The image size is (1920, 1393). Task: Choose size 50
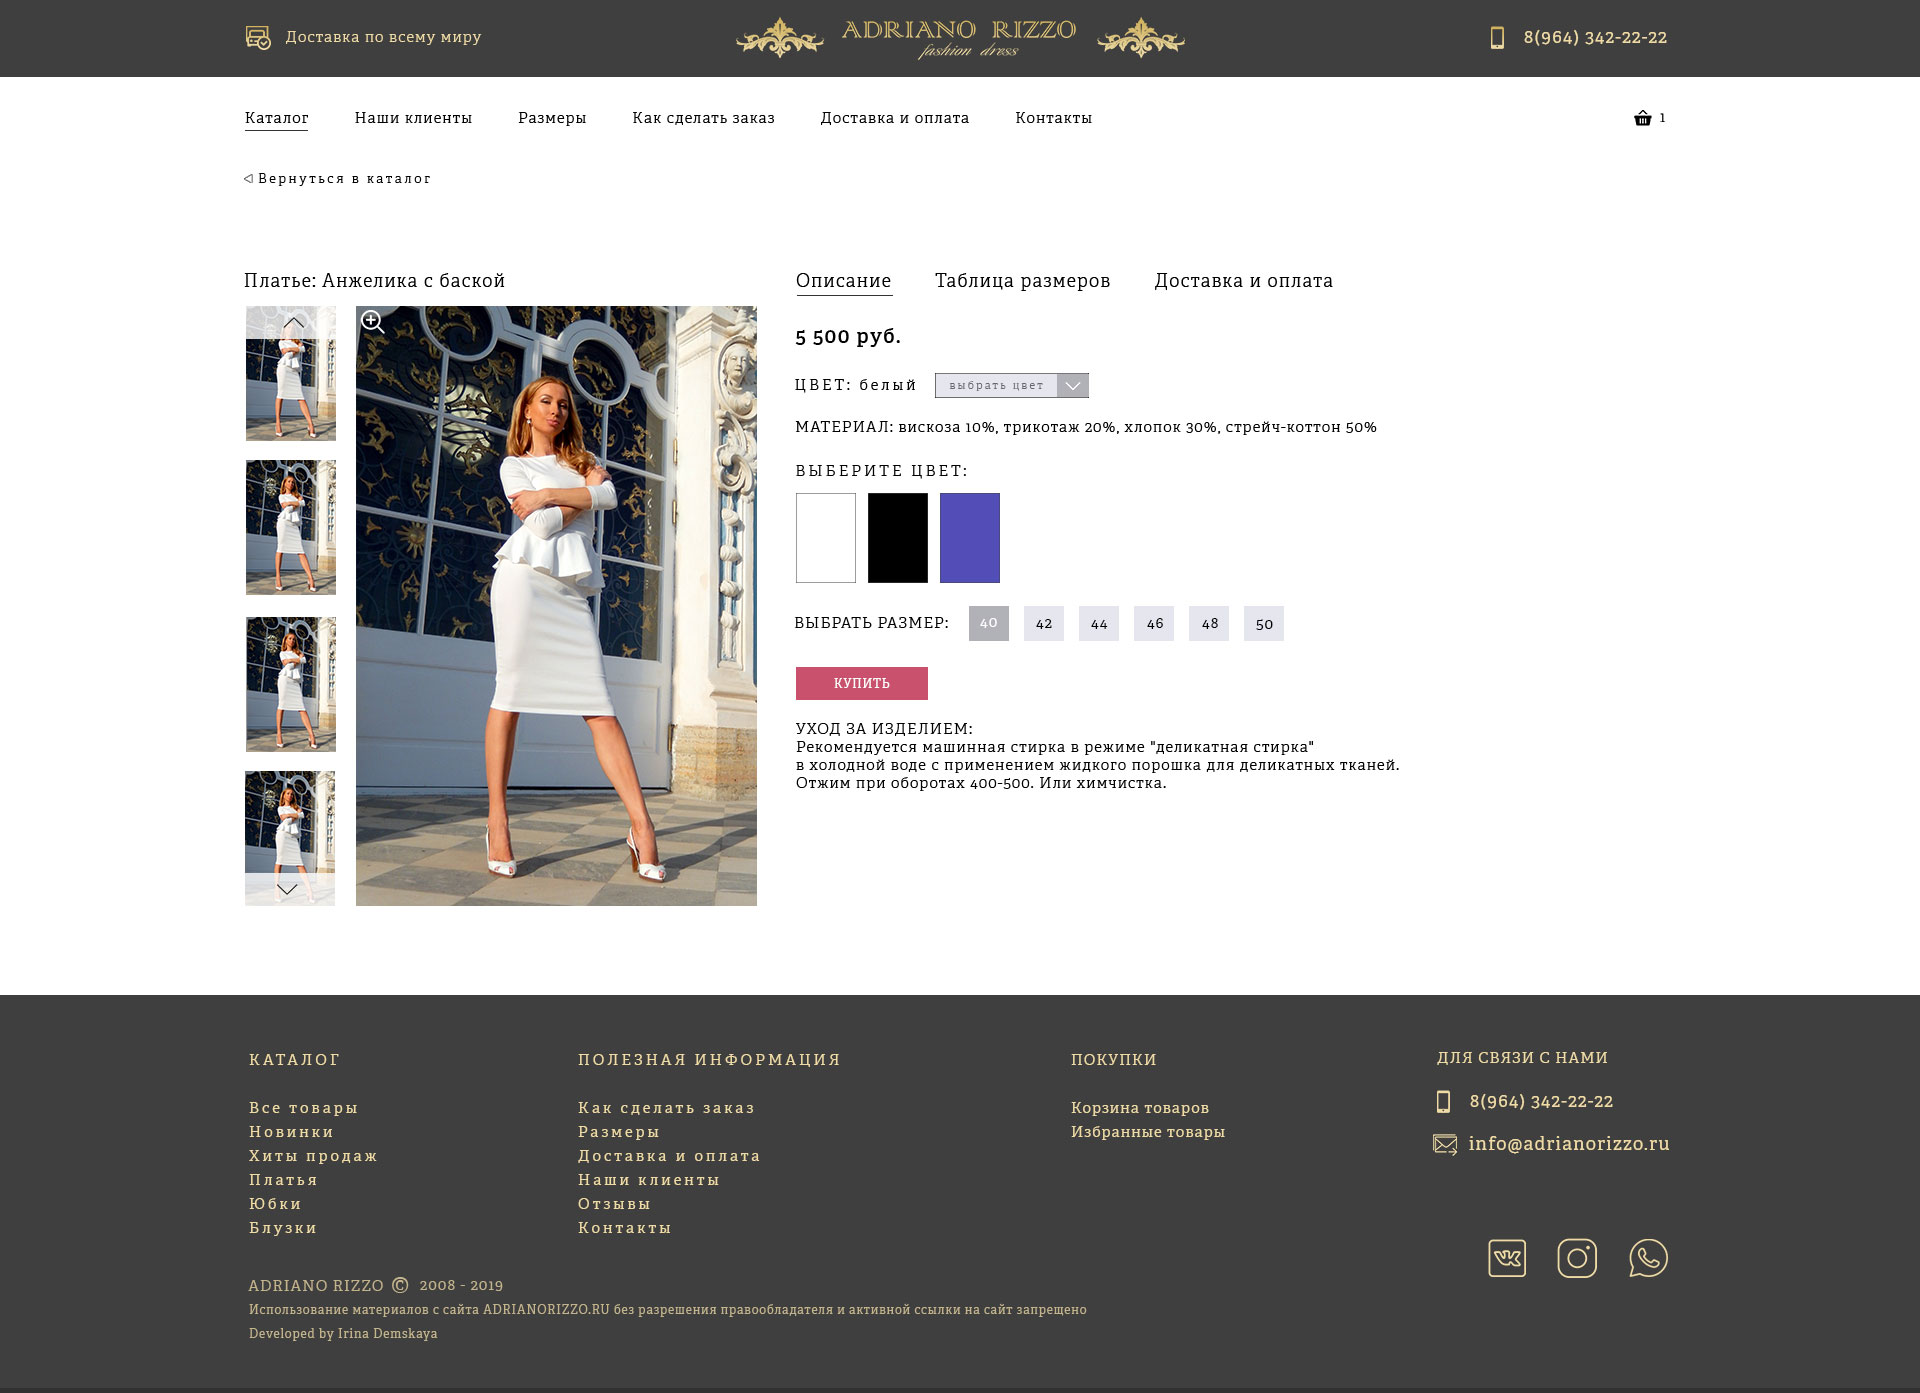point(1264,623)
